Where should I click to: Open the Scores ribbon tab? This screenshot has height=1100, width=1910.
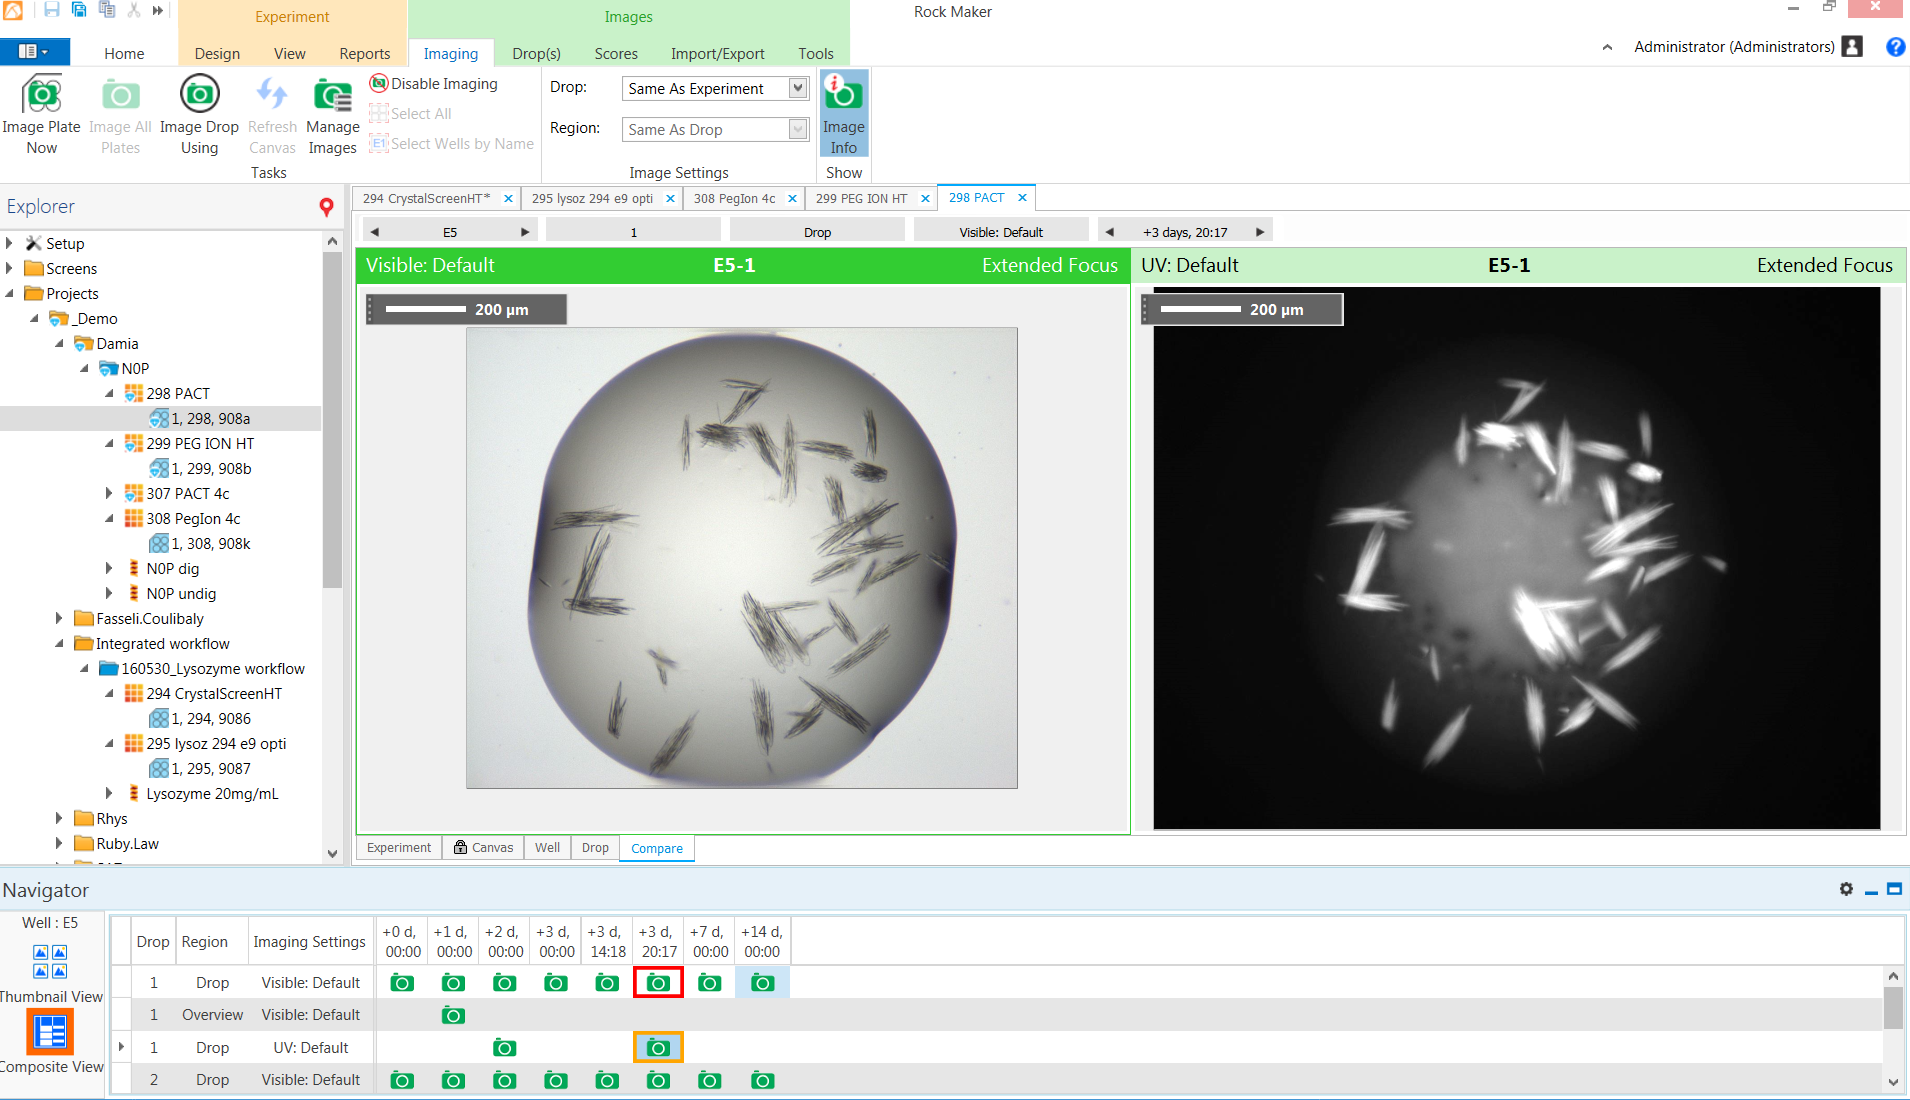615,54
